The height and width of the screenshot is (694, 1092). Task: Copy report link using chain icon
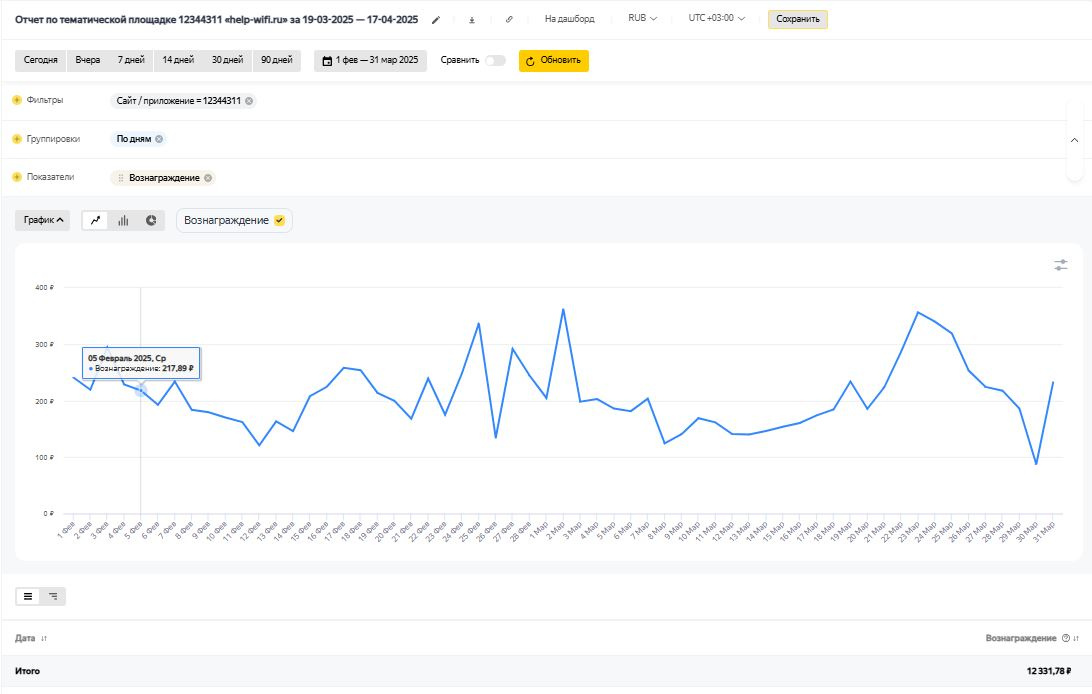[x=509, y=19]
